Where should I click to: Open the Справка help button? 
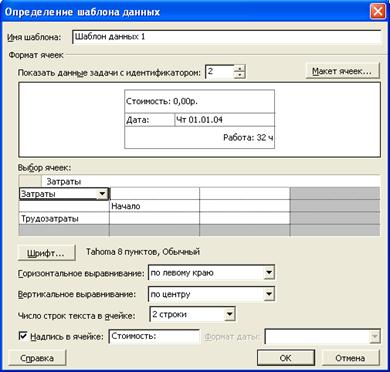(37, 358)
